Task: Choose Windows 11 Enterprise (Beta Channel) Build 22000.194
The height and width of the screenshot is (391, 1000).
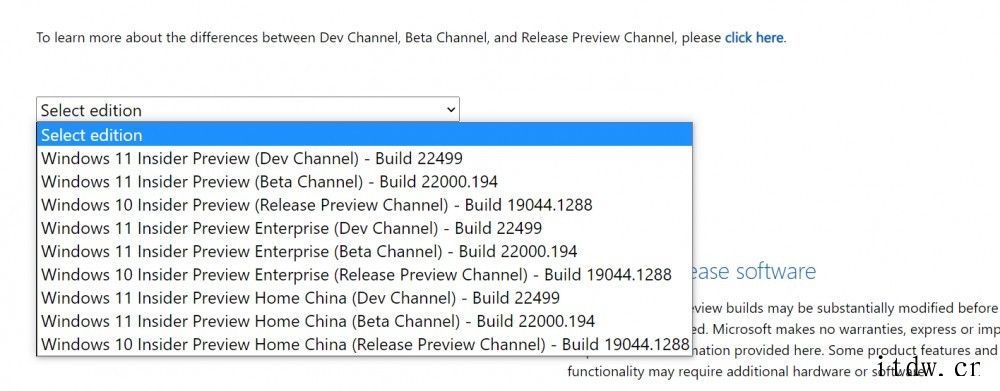Action: (365, 251)
